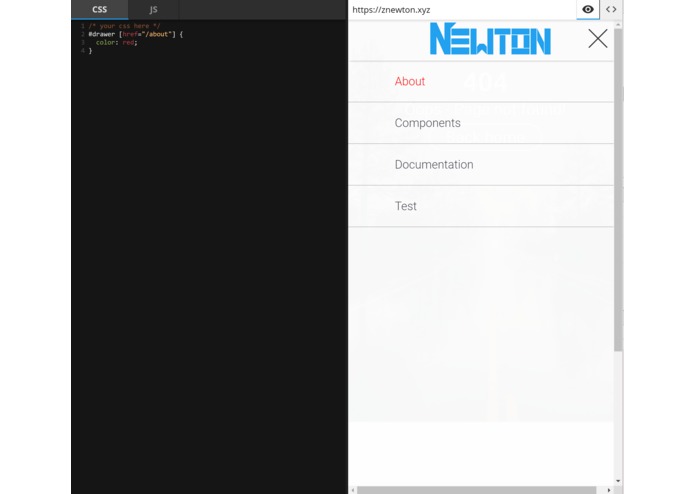Switch to the CSS tab
Image resolution: width=695 pixels, height=494 pixels.
[x=100, y=9]
